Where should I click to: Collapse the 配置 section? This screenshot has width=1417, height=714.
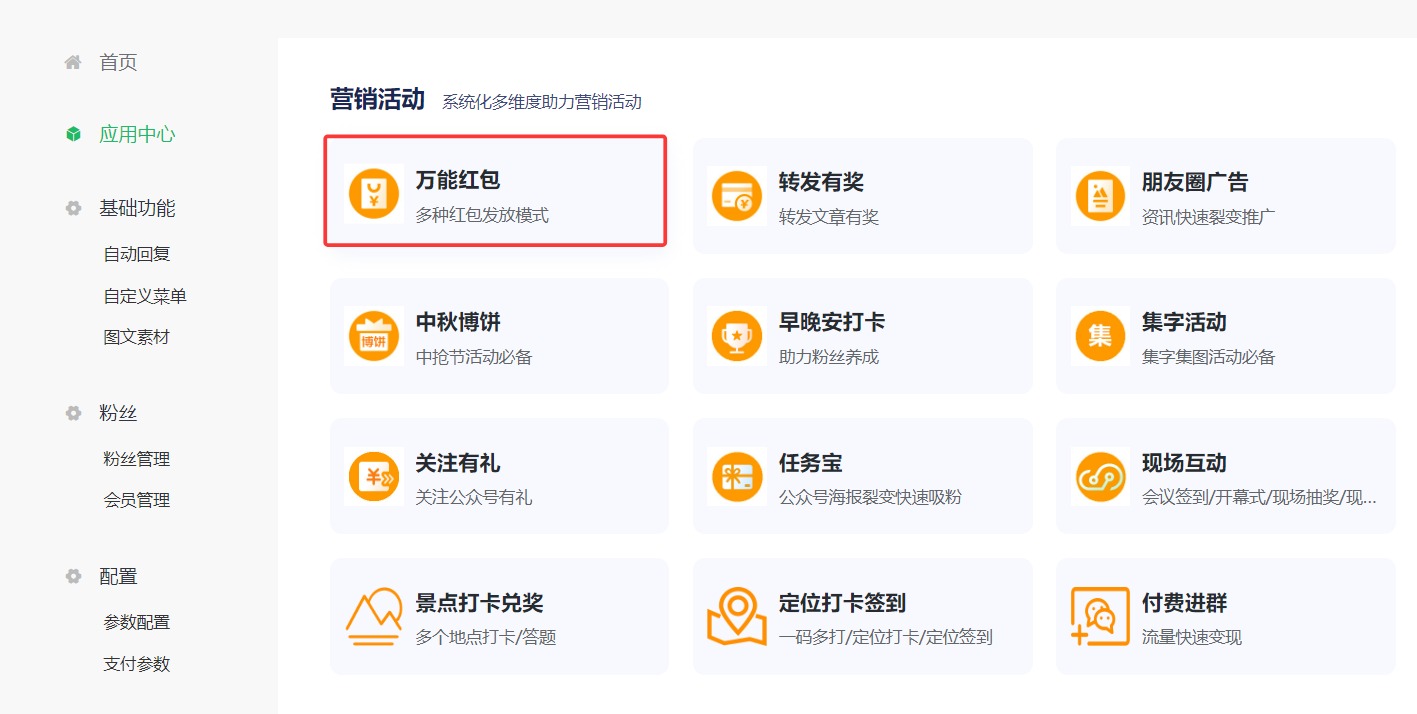point(71,576)
